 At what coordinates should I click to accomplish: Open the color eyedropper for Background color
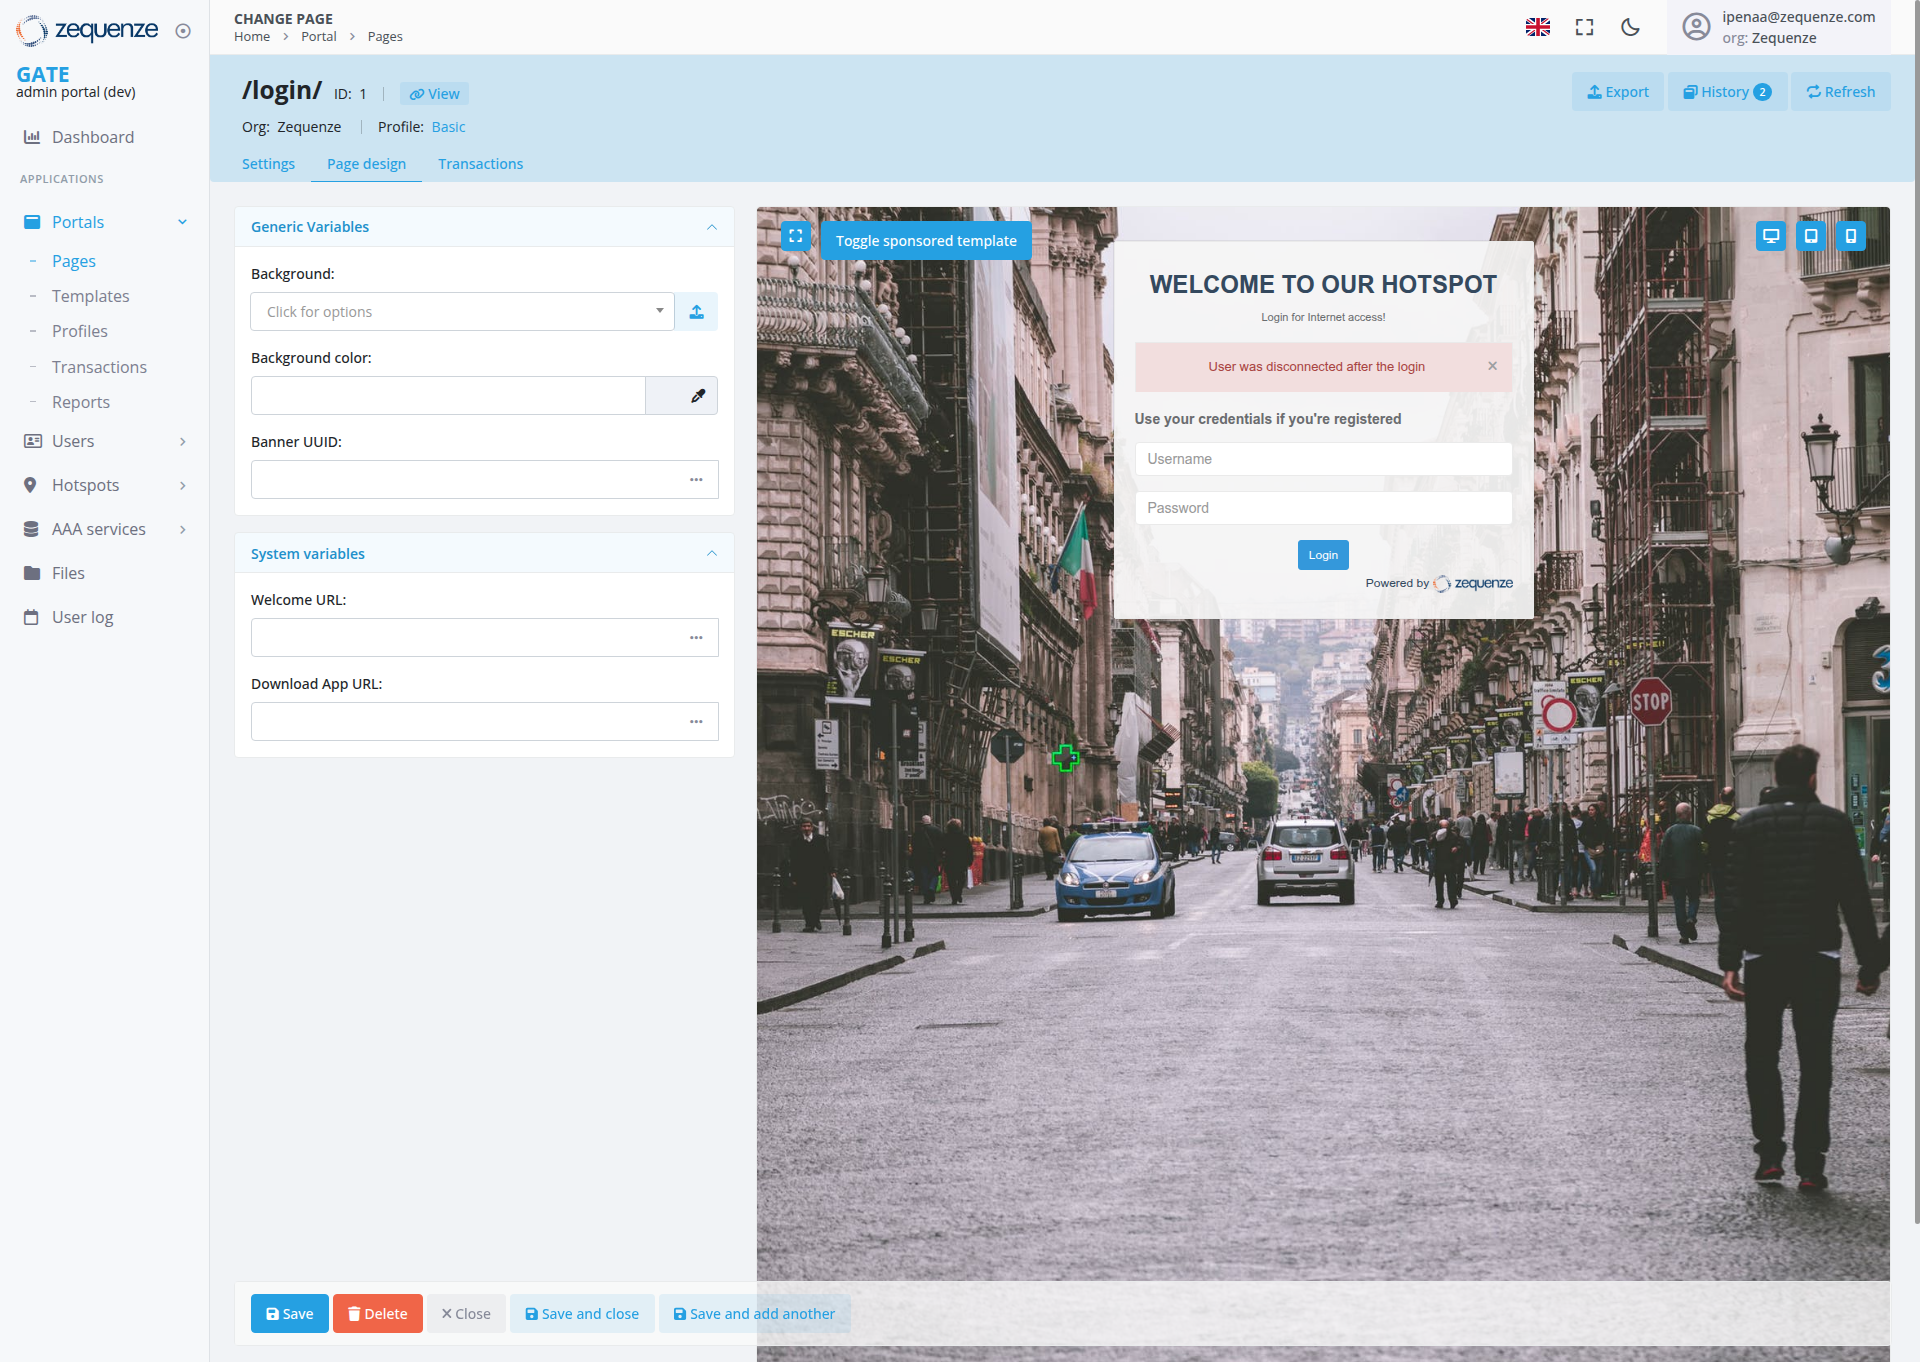click(698, 395)
